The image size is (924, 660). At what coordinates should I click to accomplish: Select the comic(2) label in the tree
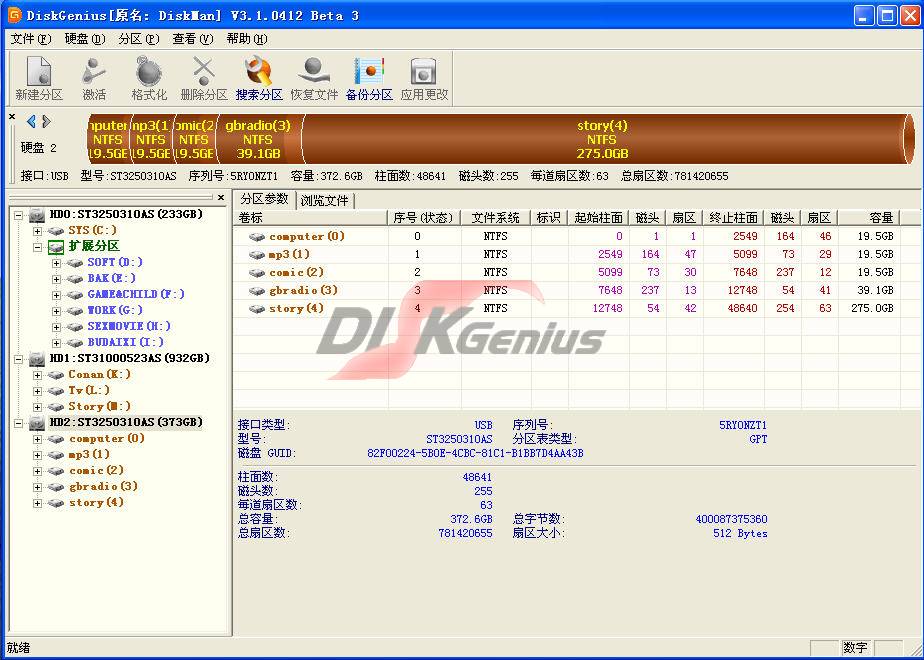point(97,471)
